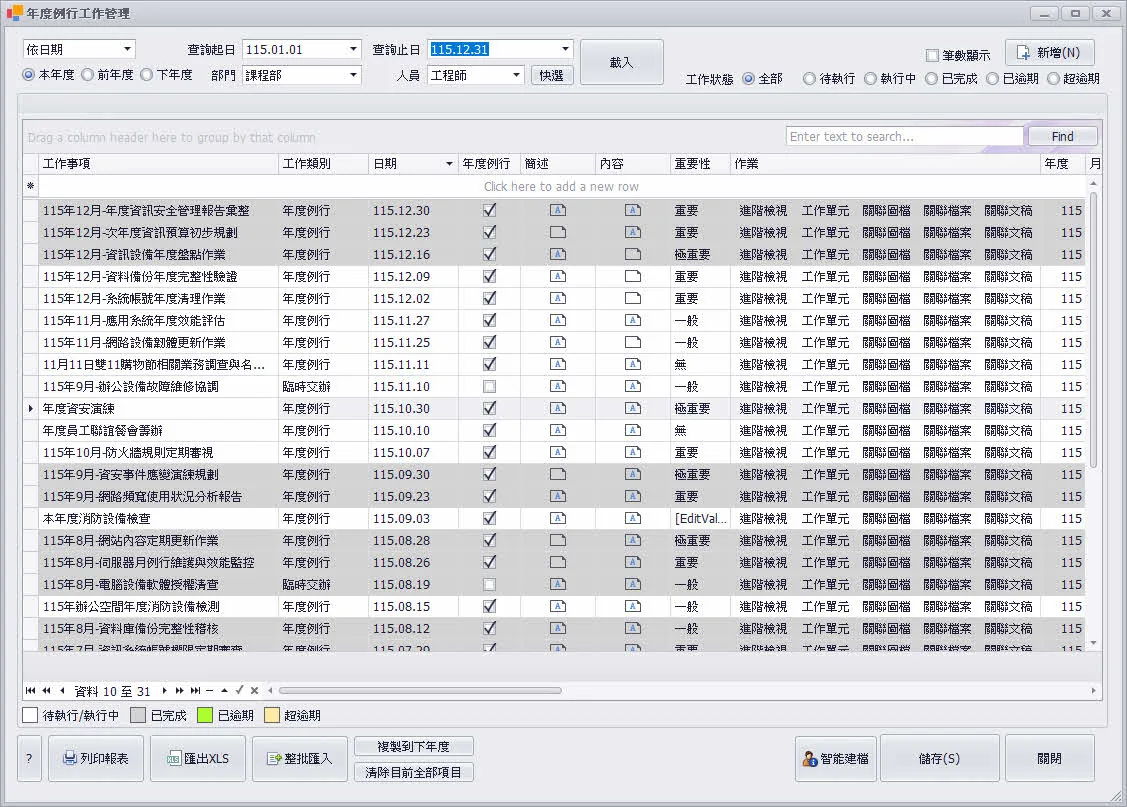Jump to last record in navigator

[196, 691]
